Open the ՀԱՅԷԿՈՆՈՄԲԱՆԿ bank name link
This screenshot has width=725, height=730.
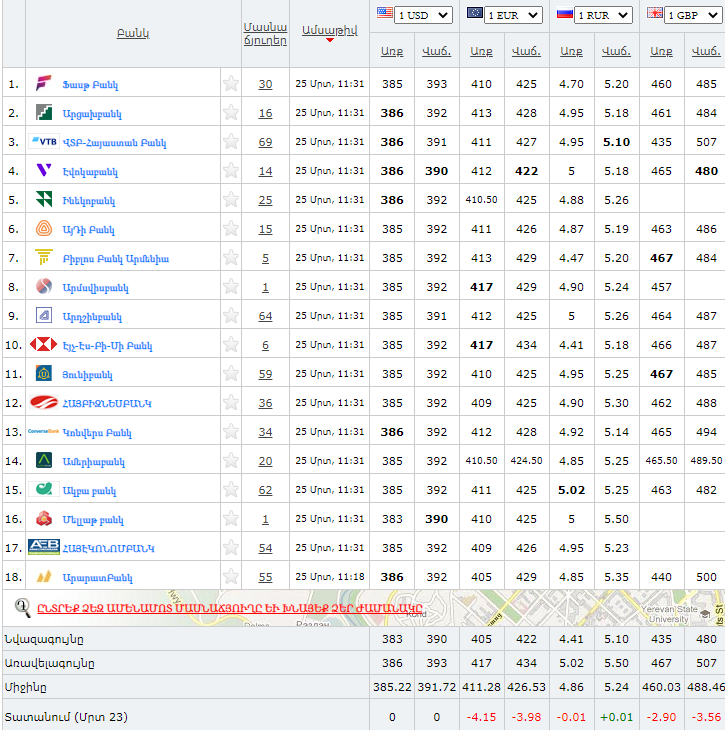pyautogui.click(x=108, y=548)
